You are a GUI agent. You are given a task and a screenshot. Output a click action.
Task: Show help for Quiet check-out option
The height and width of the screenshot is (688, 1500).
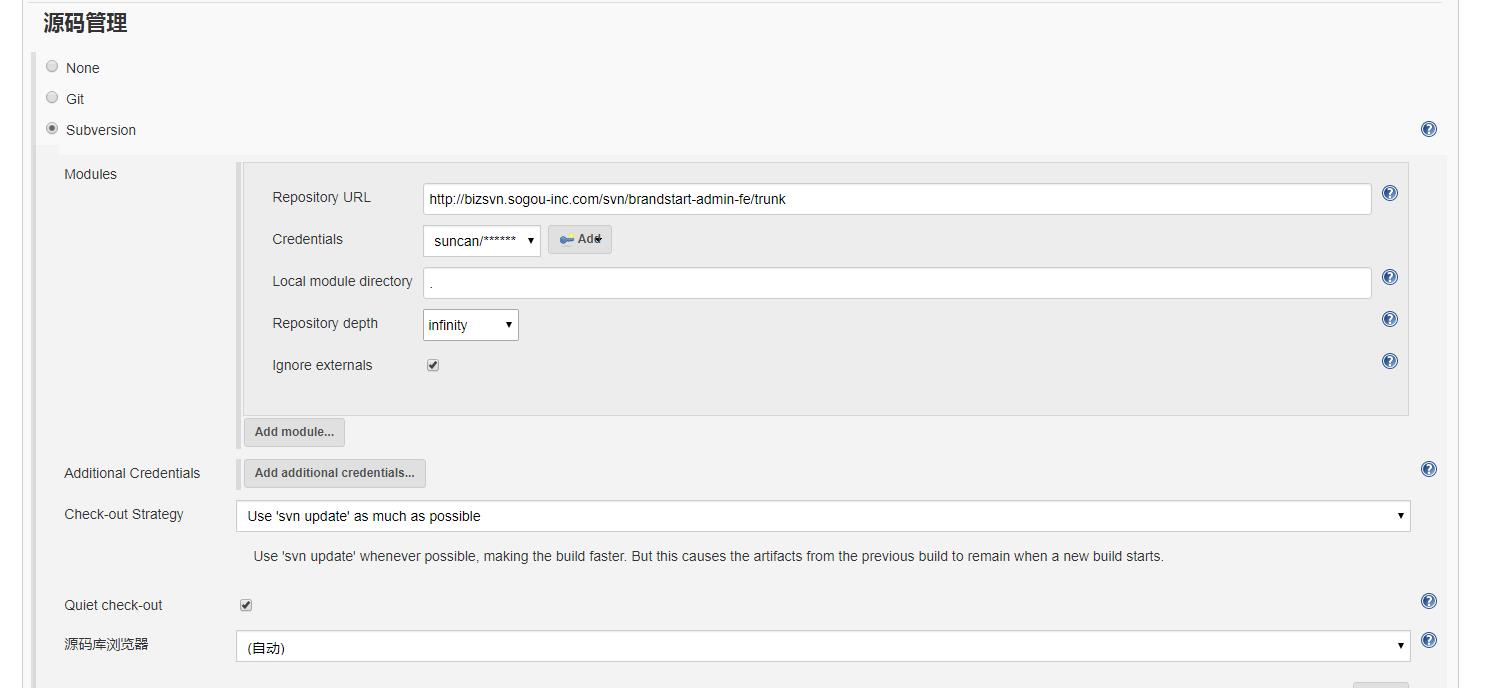tap(1429, 601)
